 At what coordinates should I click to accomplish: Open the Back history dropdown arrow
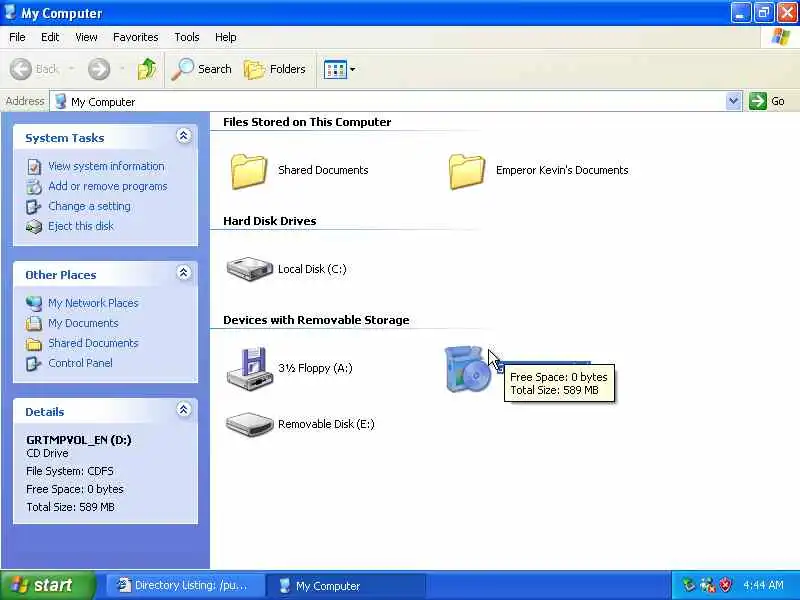click(71, 69)
